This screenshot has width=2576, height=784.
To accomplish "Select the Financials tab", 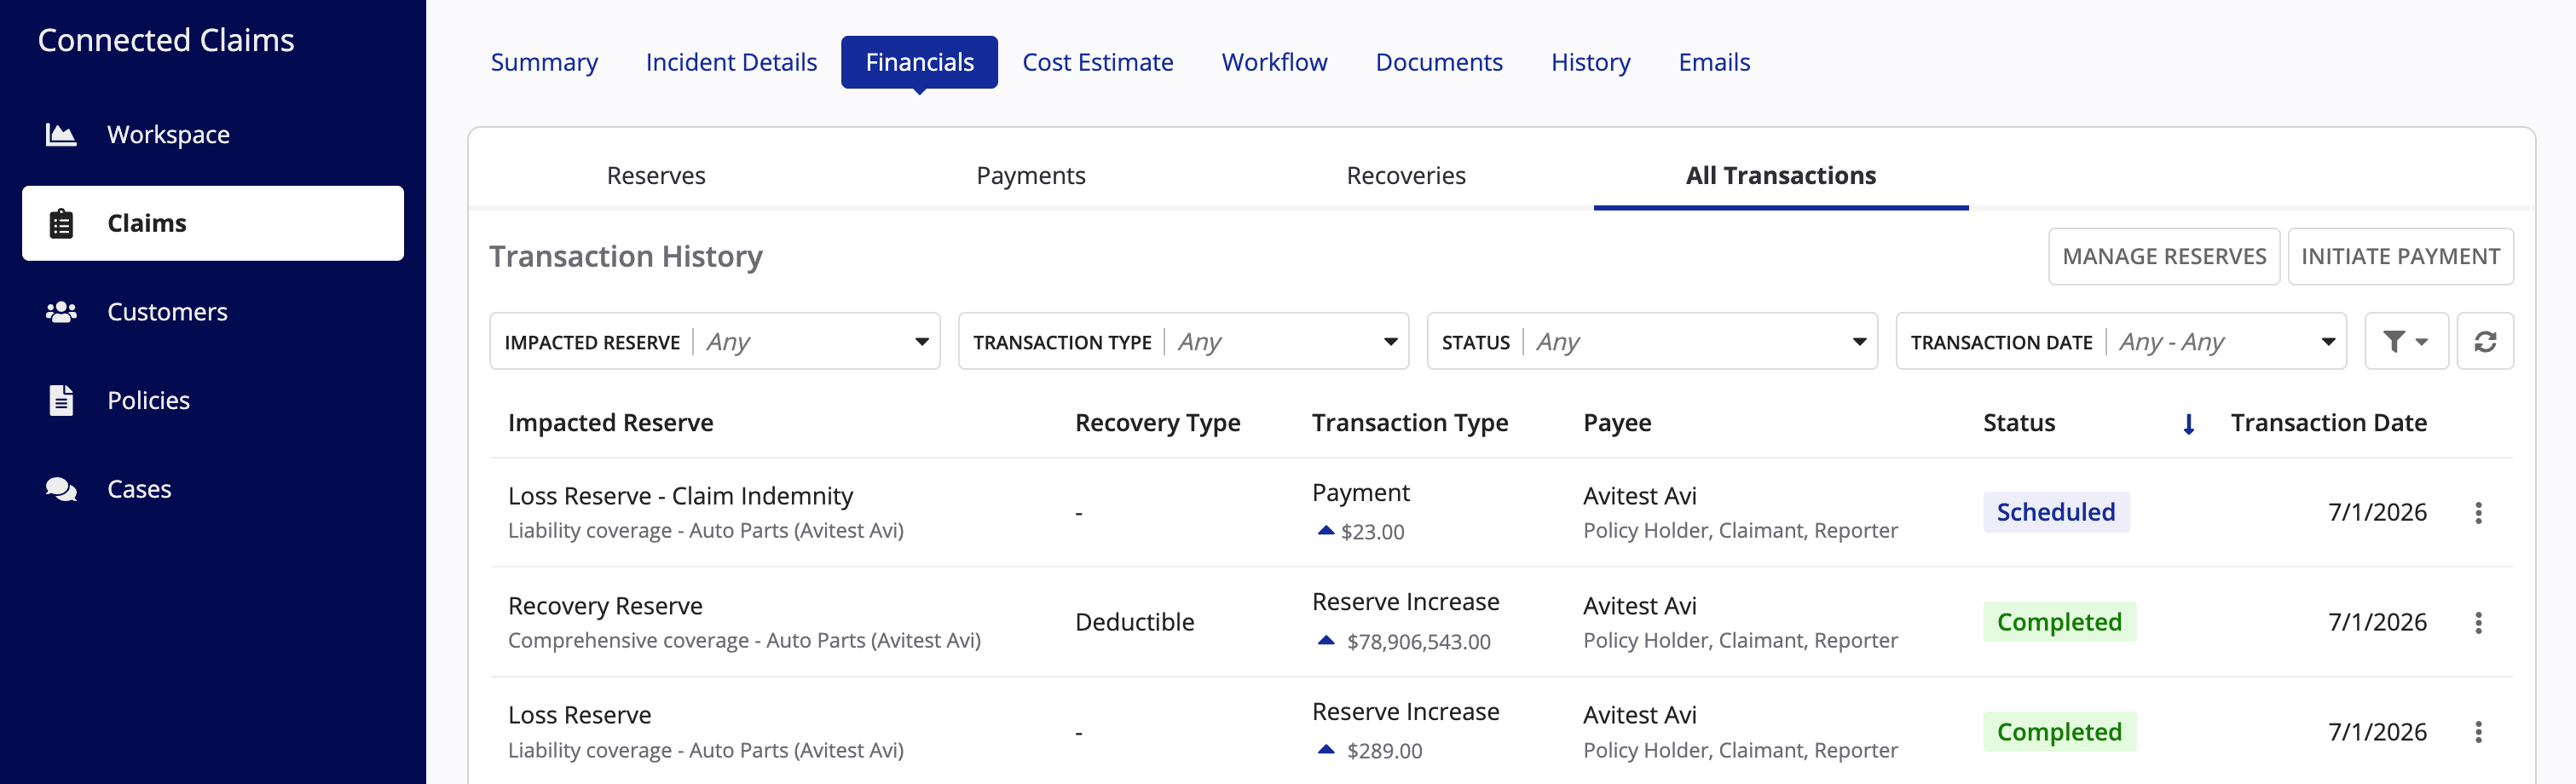I will coord(919,62).
